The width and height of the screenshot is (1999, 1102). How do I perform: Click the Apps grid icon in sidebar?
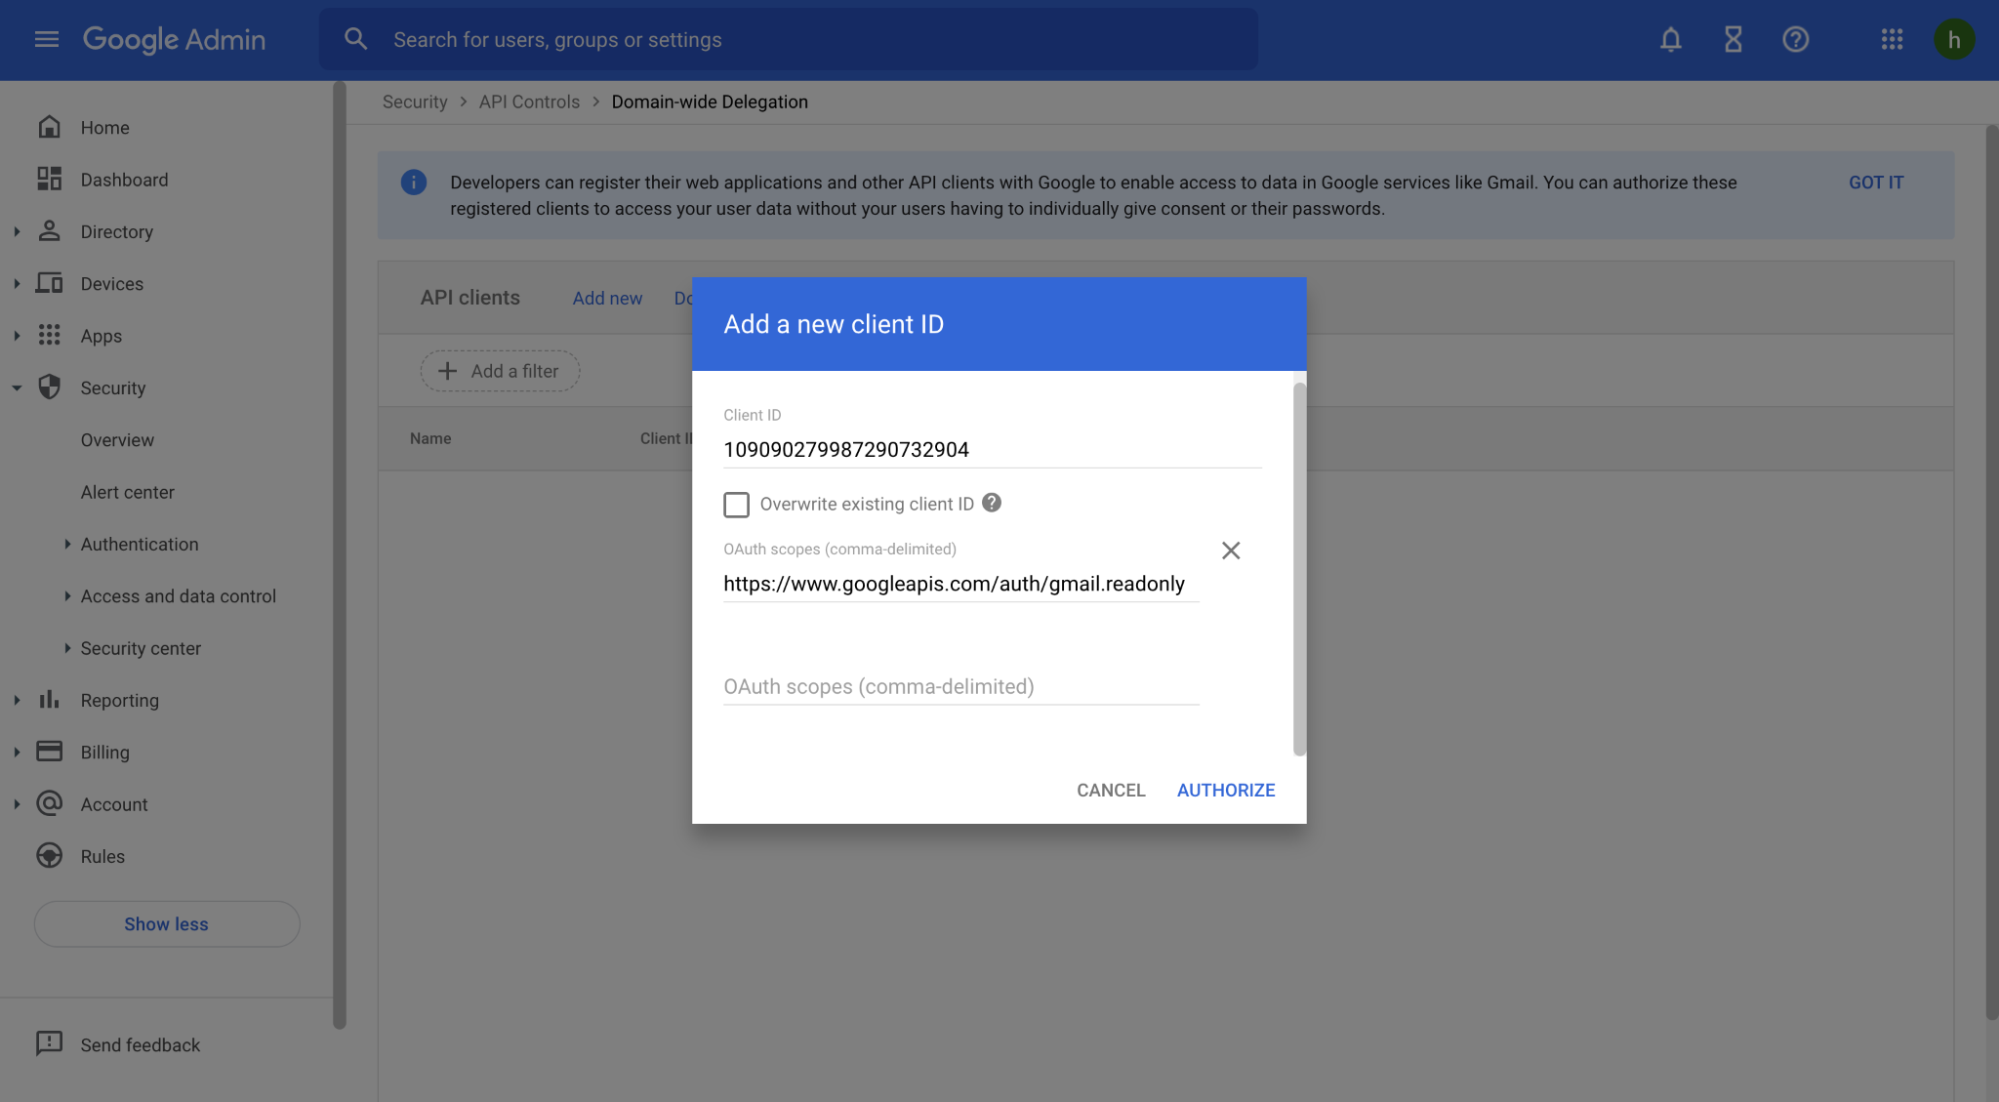49,335
